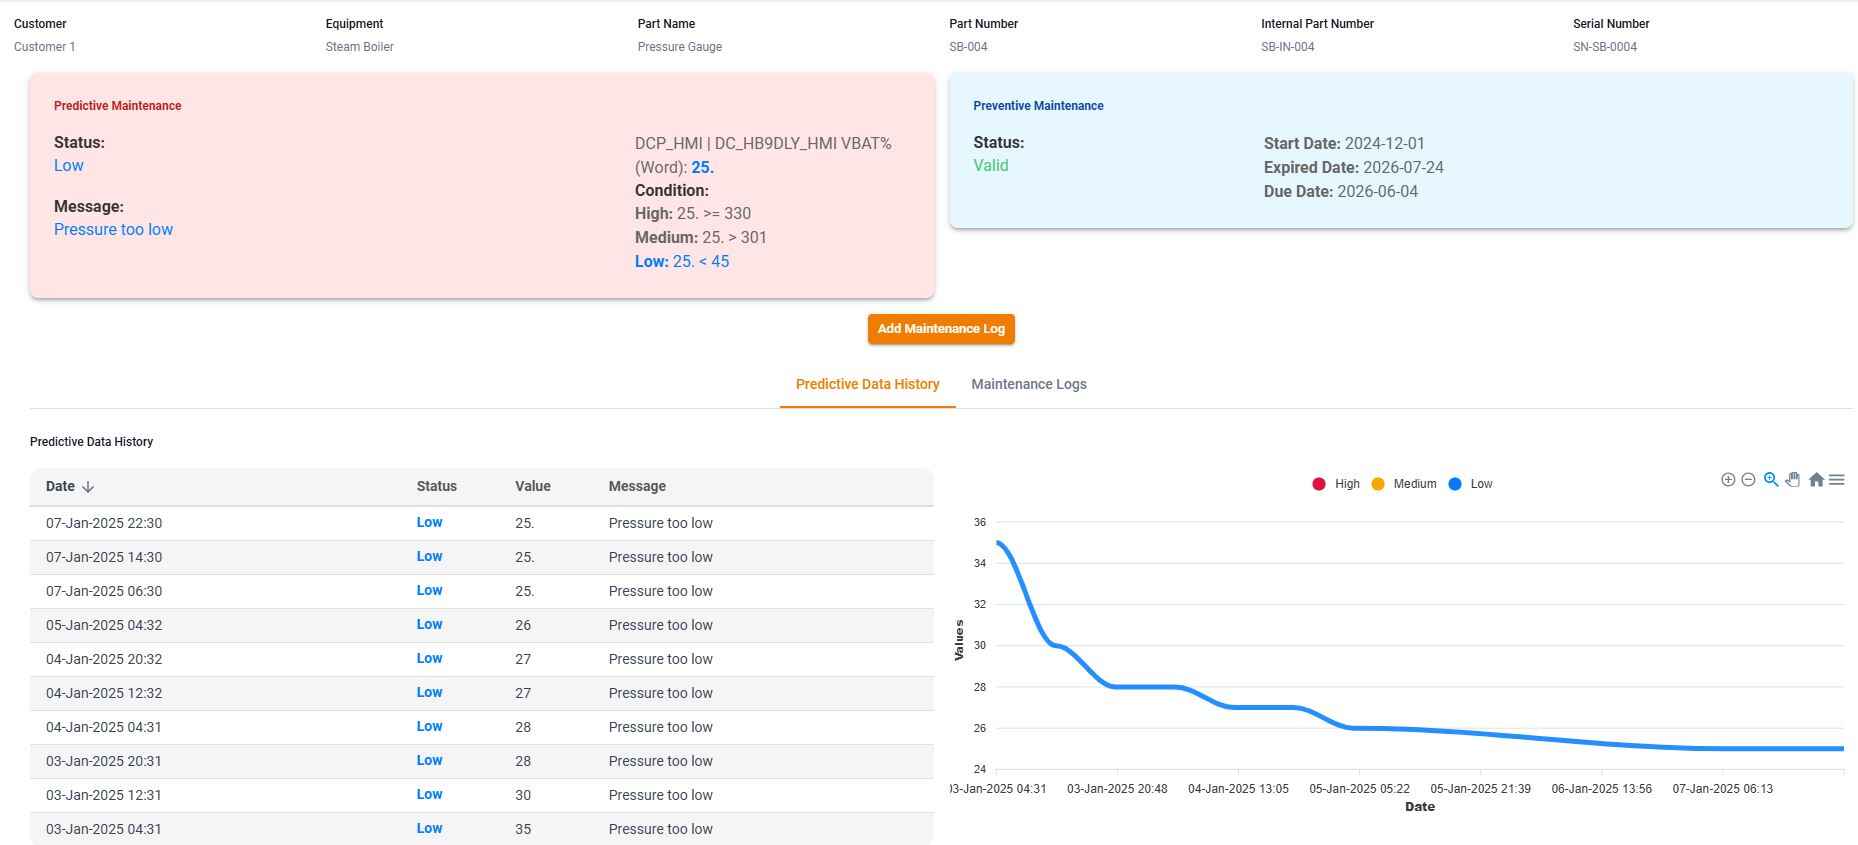Click the Steam Boiler equipment value
1858x845 pixels.
(359, 47)
